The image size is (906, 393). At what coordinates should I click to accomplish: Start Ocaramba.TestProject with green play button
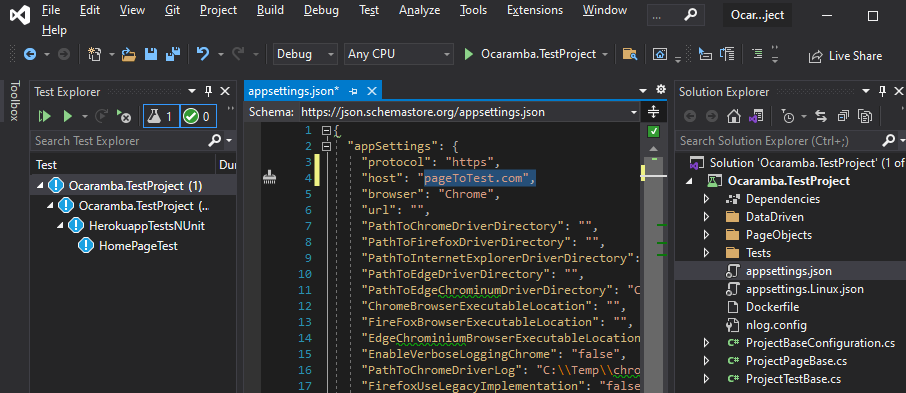coord(469,54)
